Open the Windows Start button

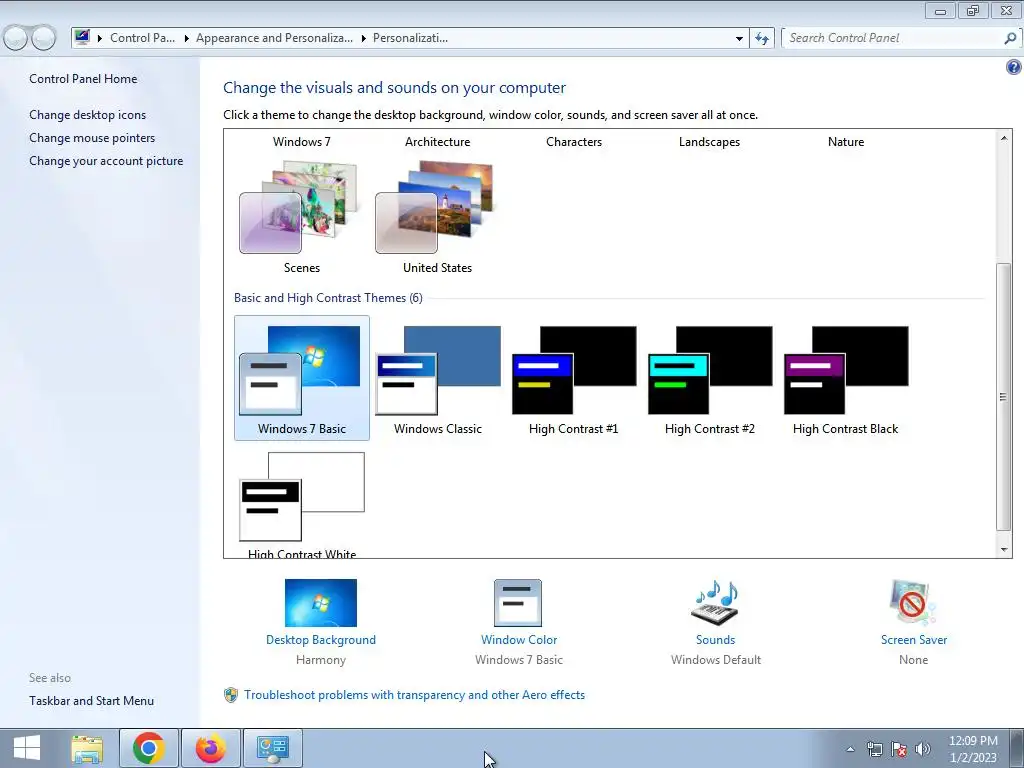pyautogui.click(x=26, y=748)
